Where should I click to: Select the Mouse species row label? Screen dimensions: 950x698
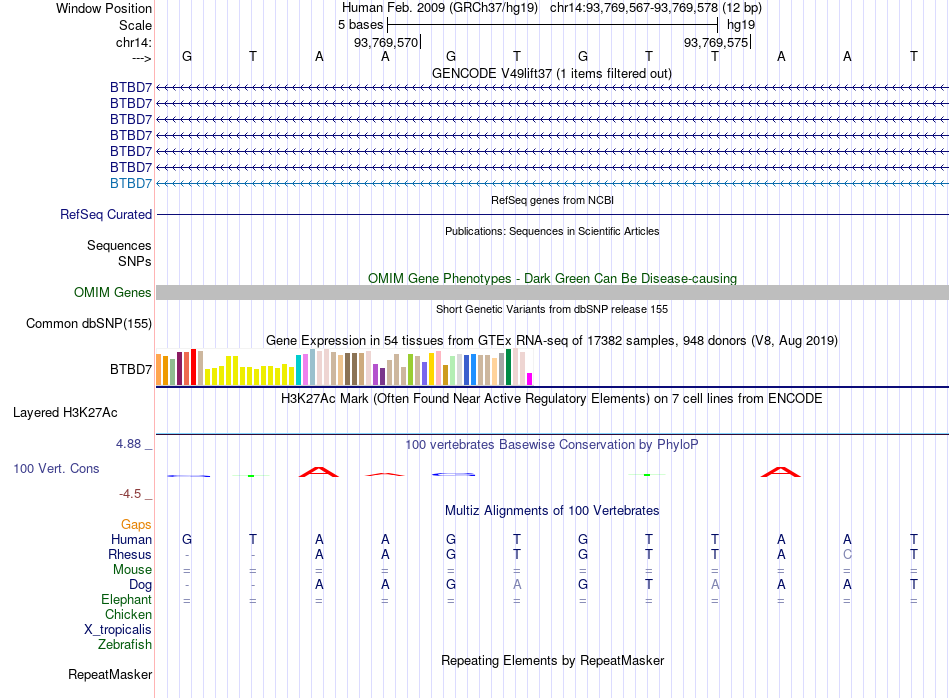click(133, 570)
